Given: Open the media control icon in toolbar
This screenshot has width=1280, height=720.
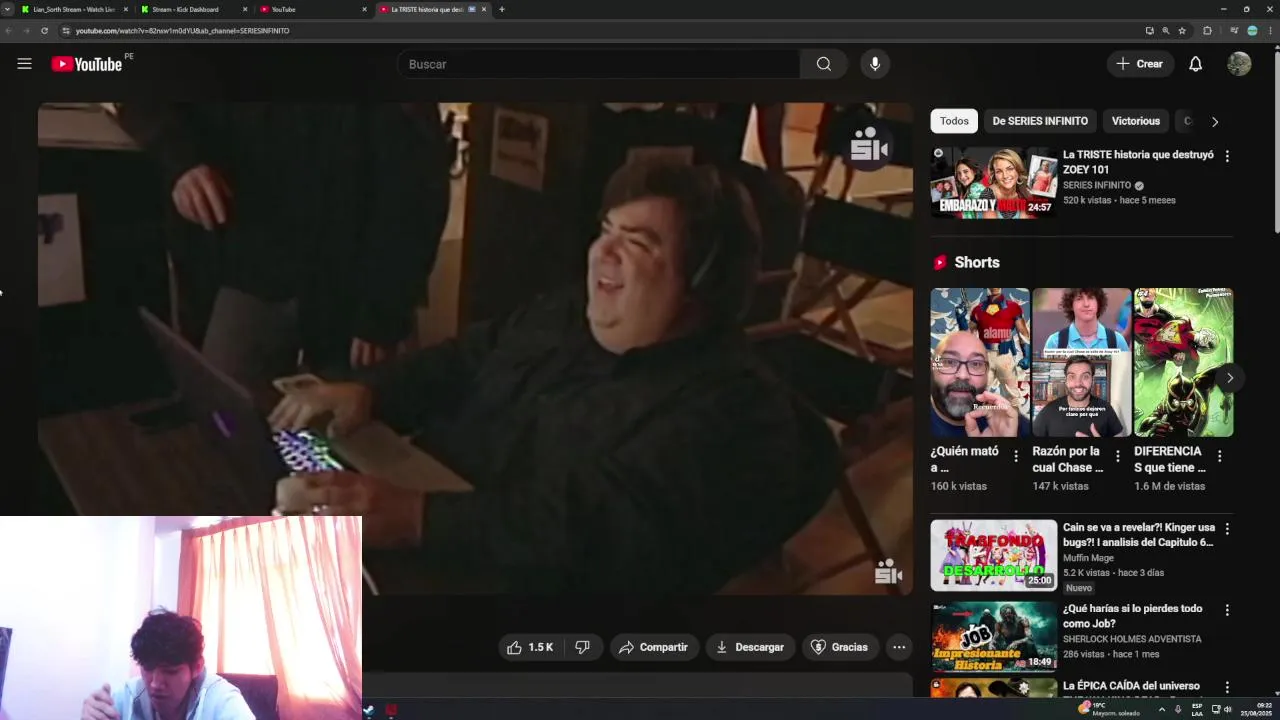Looking at the screenshot, I should (x=1233, y=31).
